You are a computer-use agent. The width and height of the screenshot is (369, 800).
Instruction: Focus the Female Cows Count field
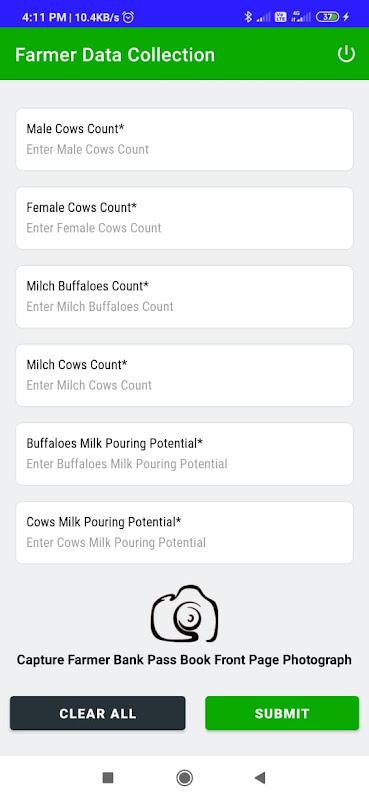[184, 218]
